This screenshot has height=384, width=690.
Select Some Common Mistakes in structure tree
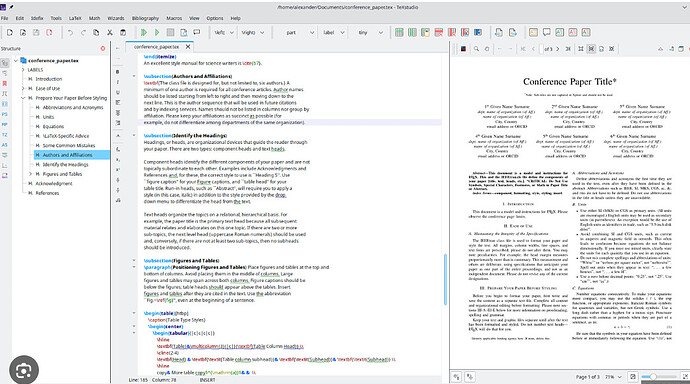pos(69,146)
